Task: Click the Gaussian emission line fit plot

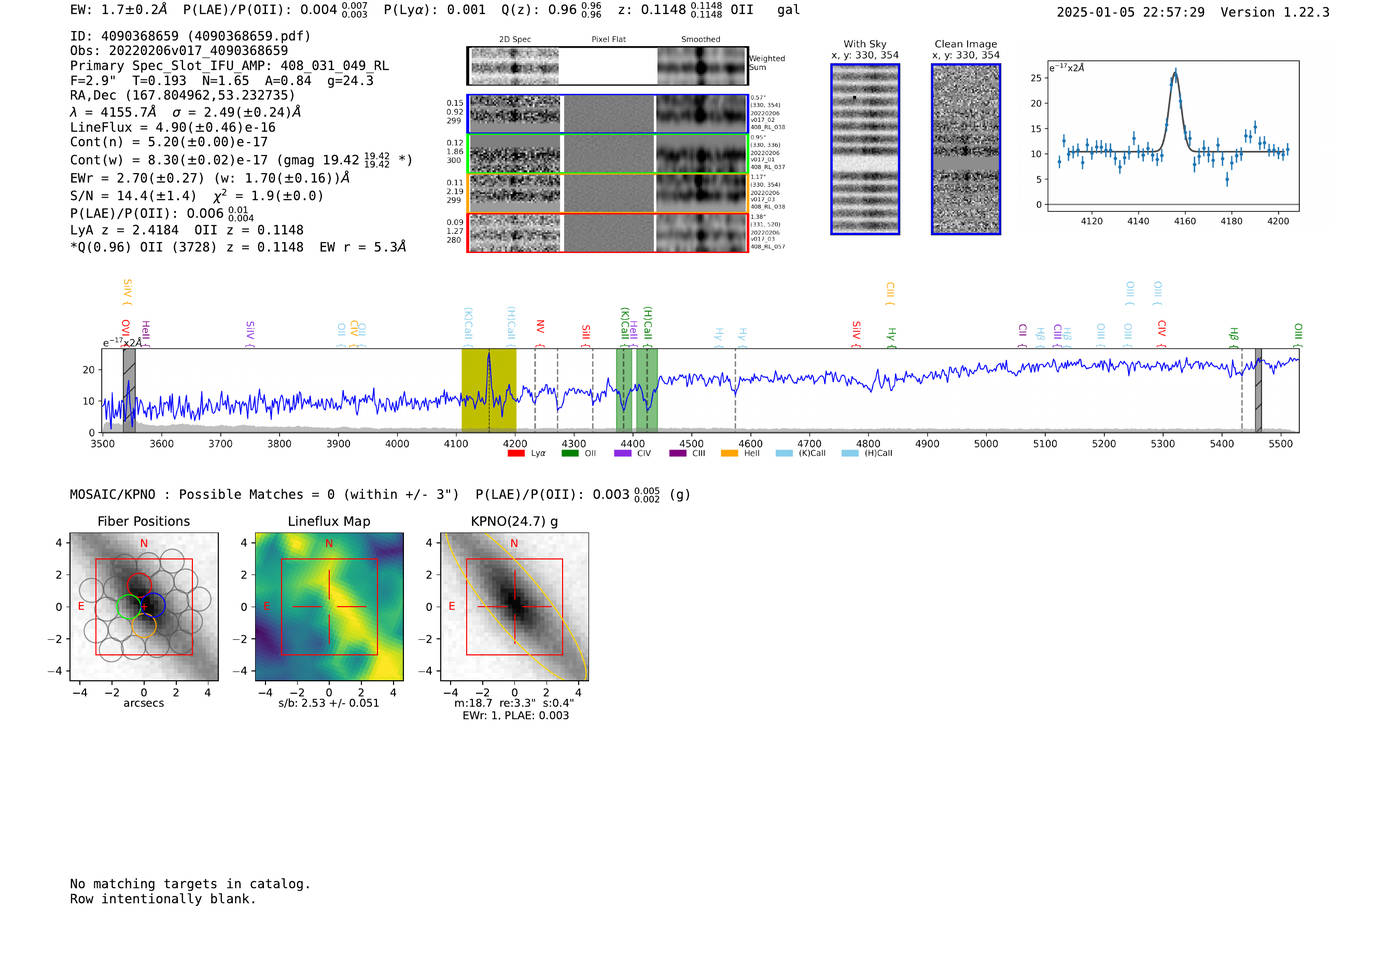Action: 1173,137
